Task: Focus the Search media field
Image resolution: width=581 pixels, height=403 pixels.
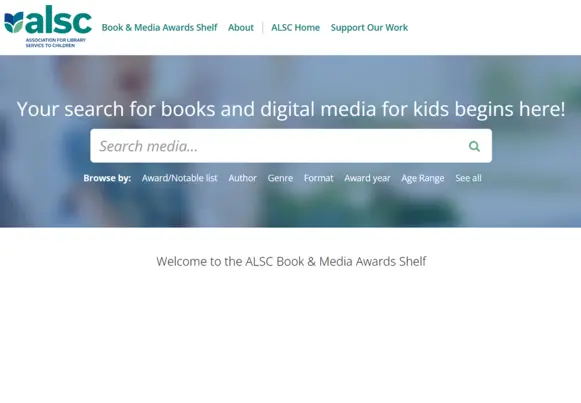Action: click(278, 146)
